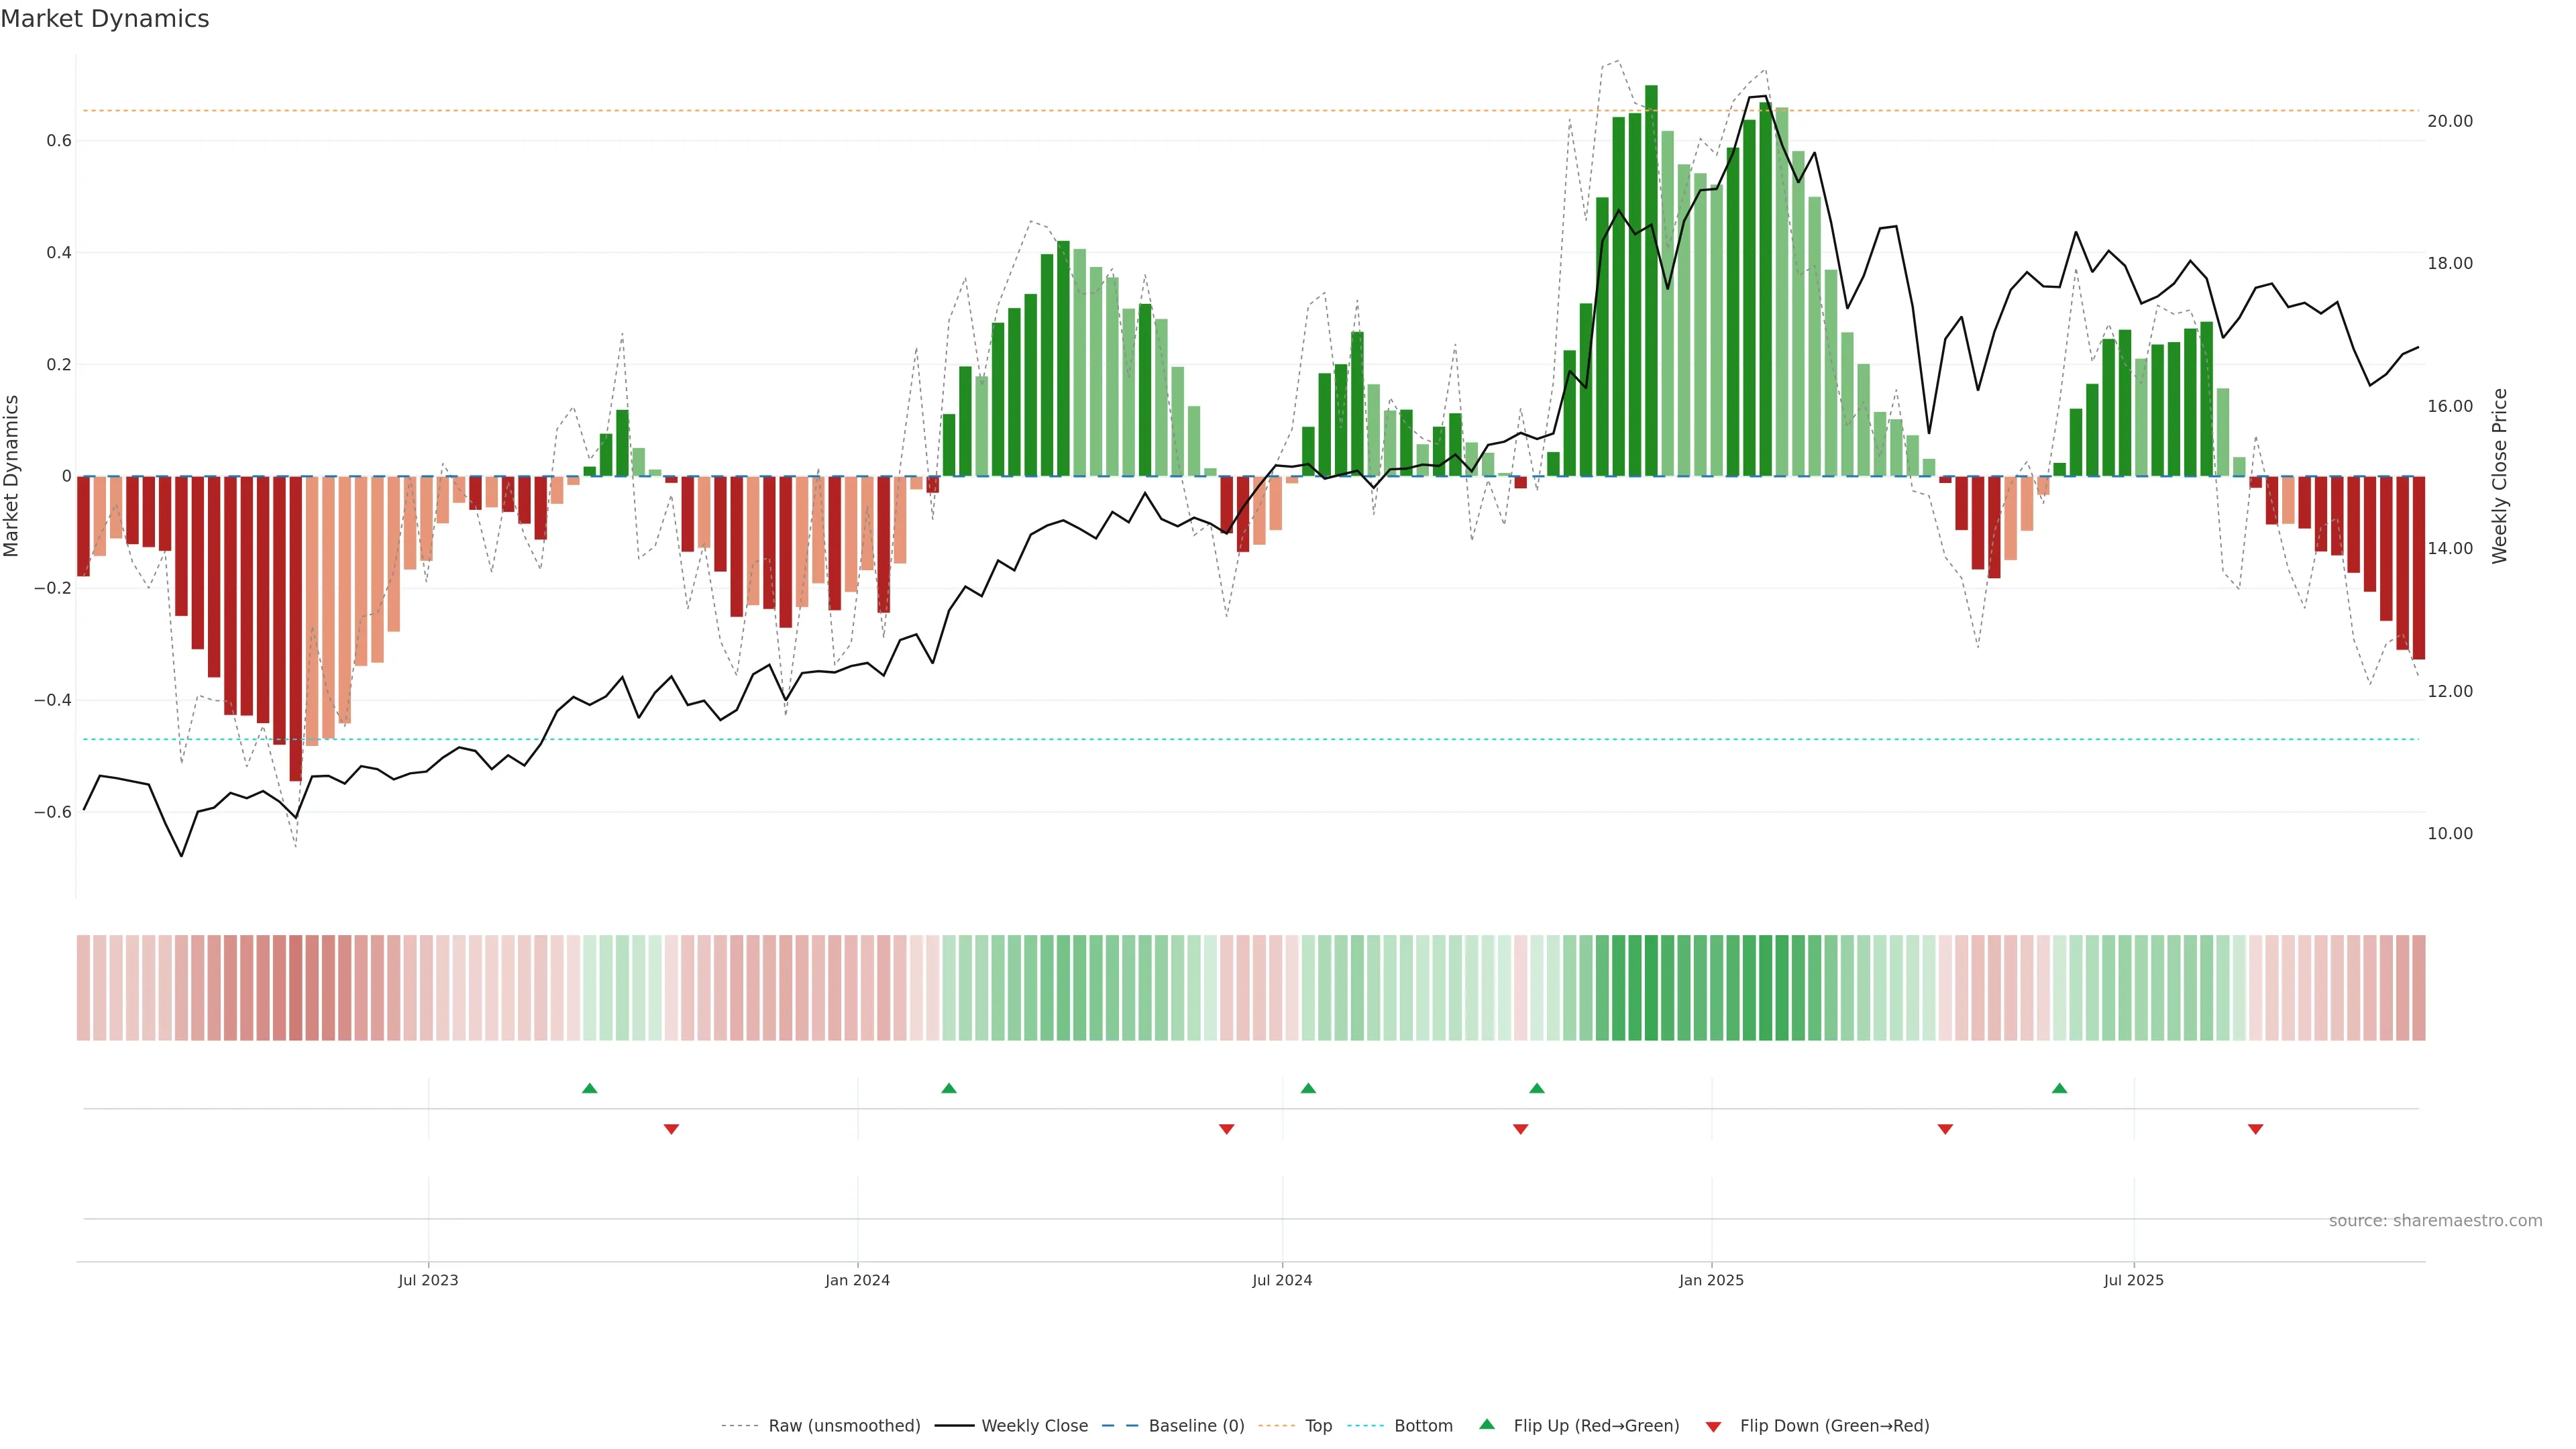The height and width of the screenshot is (1449, 2576).
Task: Click the red flip-down marker just before Jul 2024
Action: pyautogui.click(x=1227, y=1129)
